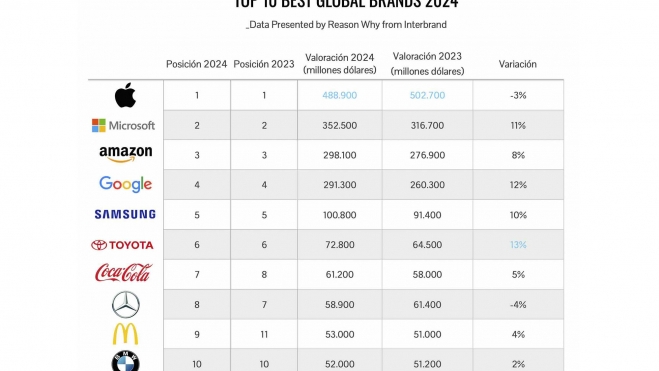
Task: Click the Google logo
Action: 125,184
